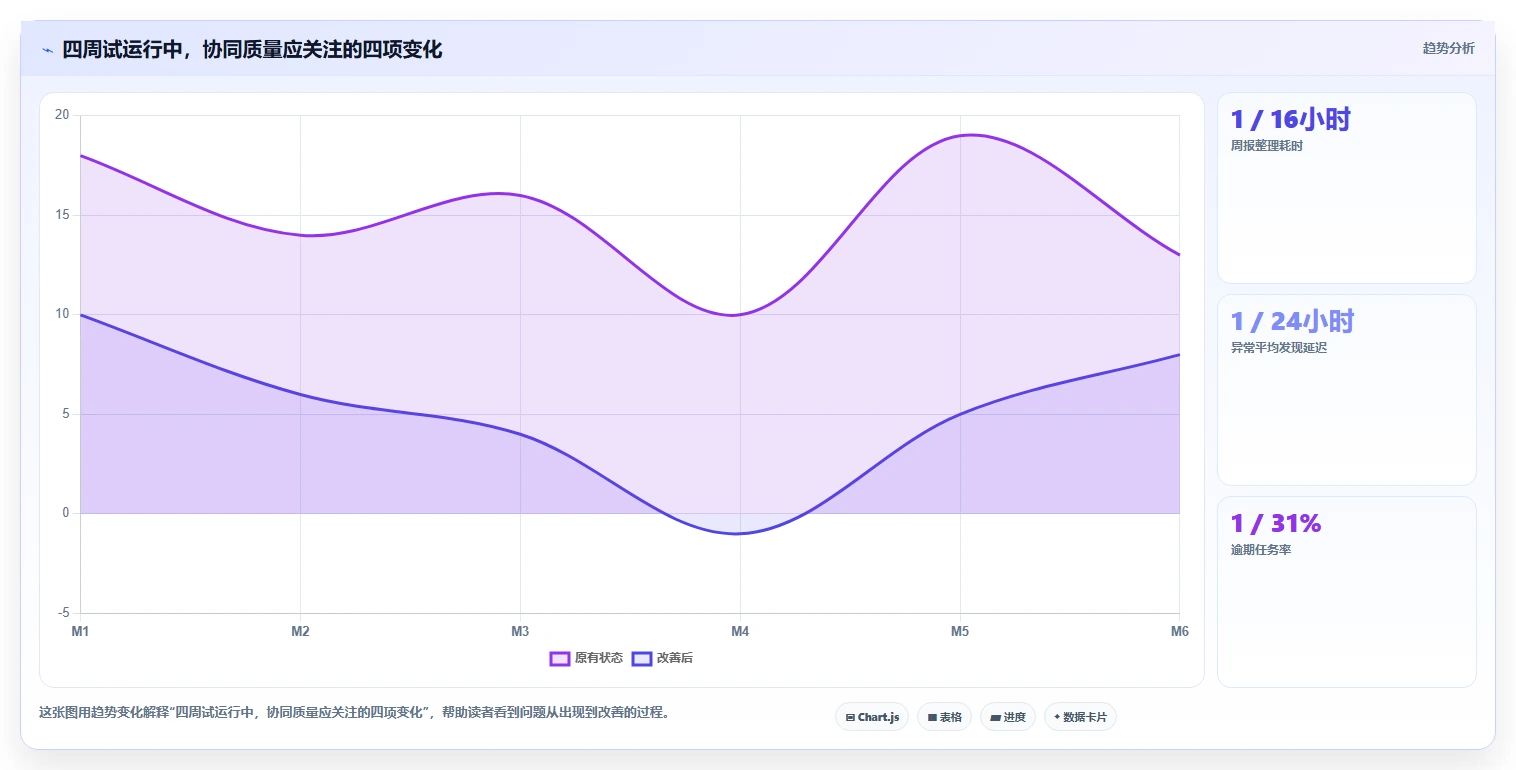Image resolution: width=1516 pixels, height=770 pixels.
Task: Click the 改善后 line's dip at M4
Action: click(x=740, y=533)
